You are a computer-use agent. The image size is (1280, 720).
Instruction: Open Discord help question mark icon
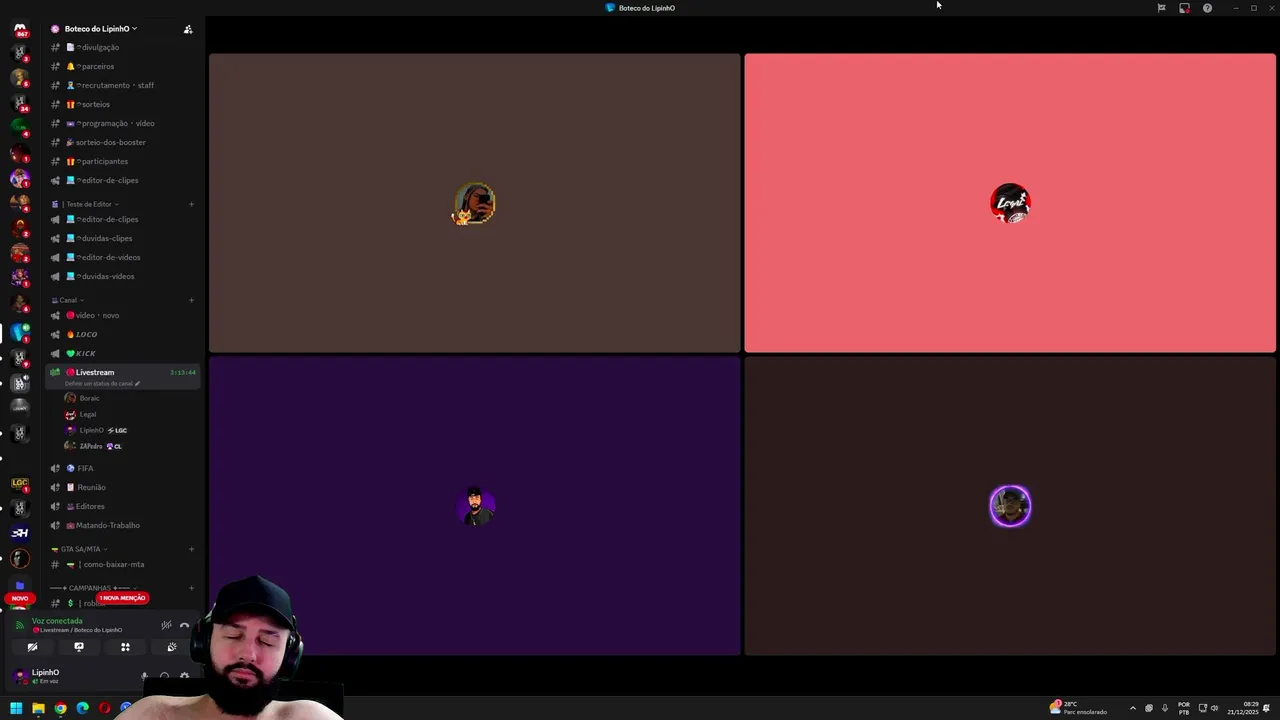pos(1207,8)
